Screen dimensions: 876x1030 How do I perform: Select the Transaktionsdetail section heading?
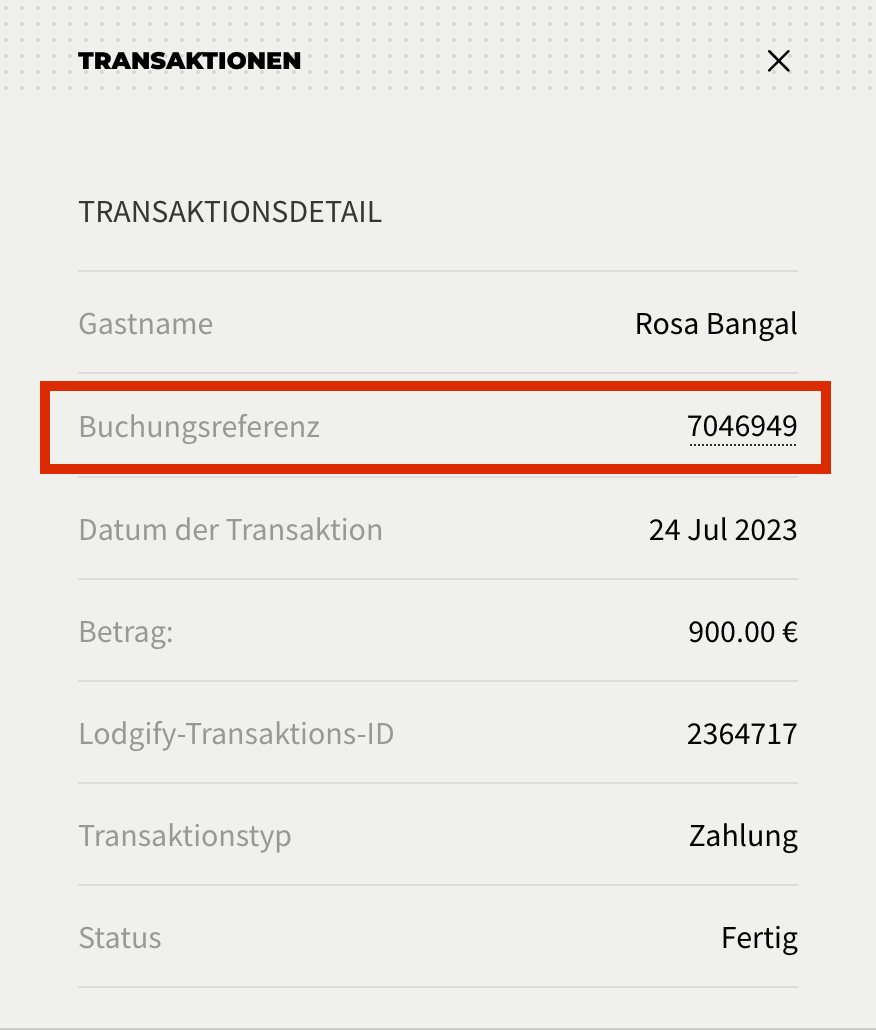tap(230, 211)
